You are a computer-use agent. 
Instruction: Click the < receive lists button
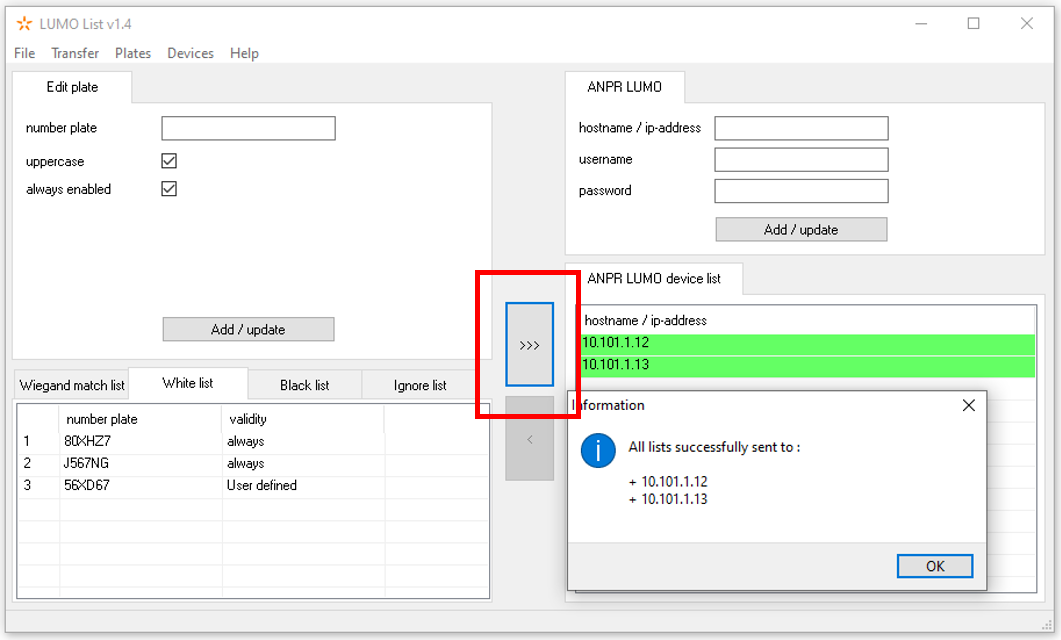coord(529,439)
